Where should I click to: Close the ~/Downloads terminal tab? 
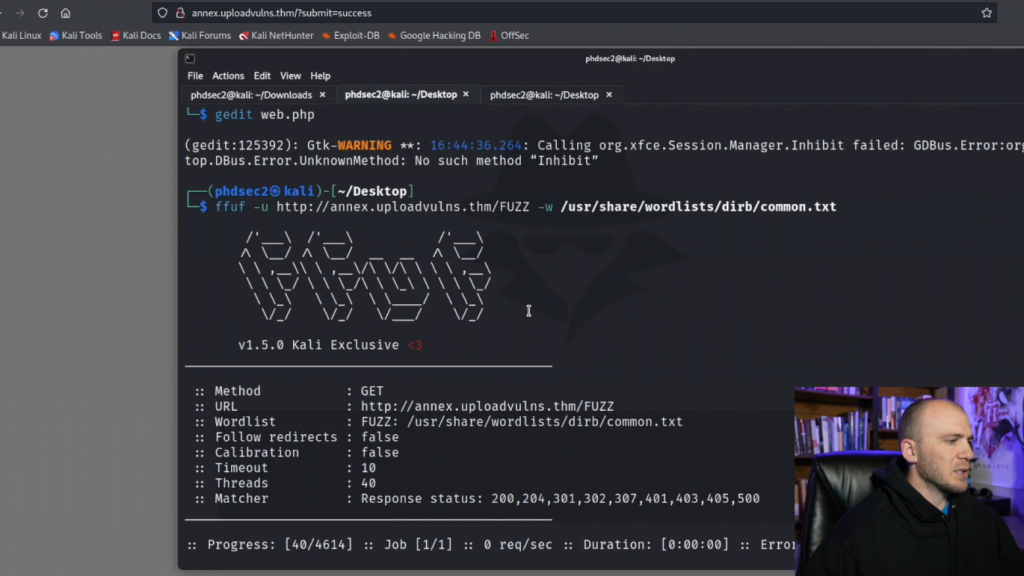tap(322, 95)
